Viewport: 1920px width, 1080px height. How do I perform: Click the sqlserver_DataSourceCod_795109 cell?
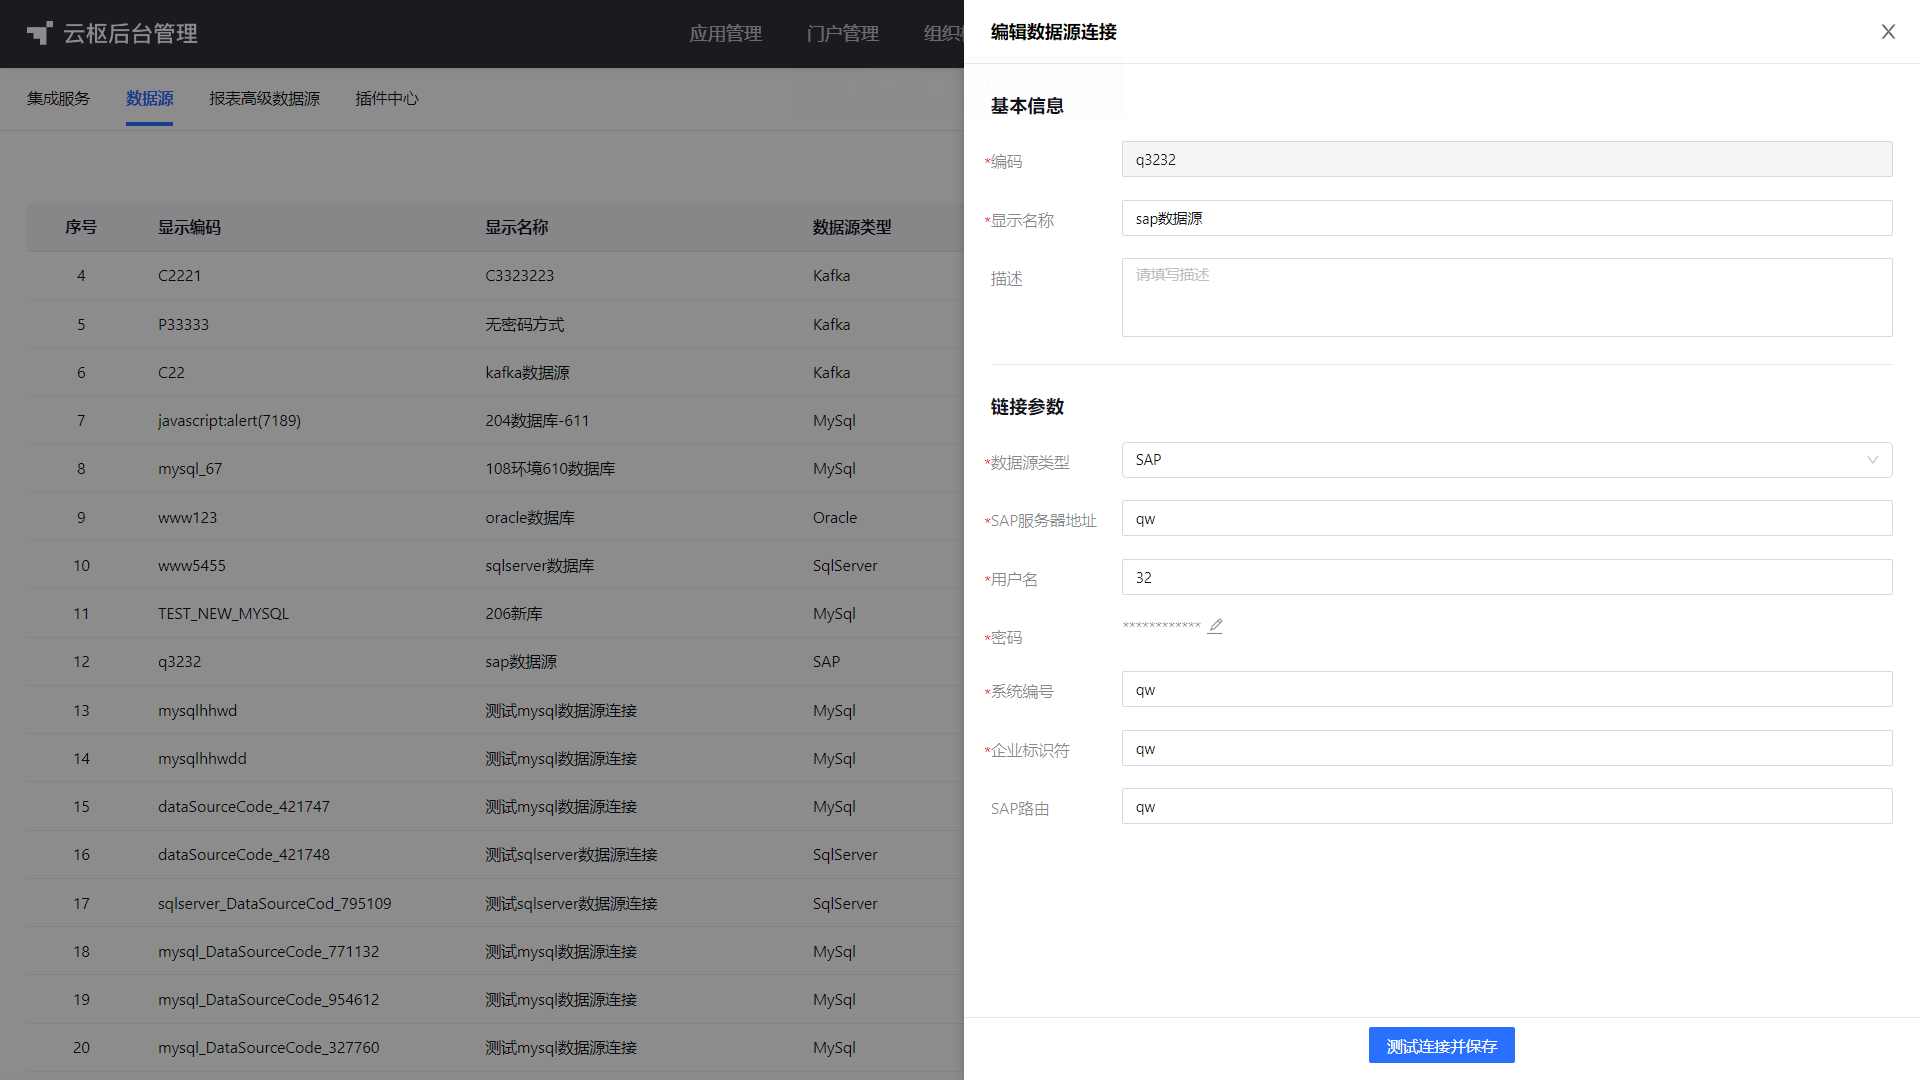274,903
